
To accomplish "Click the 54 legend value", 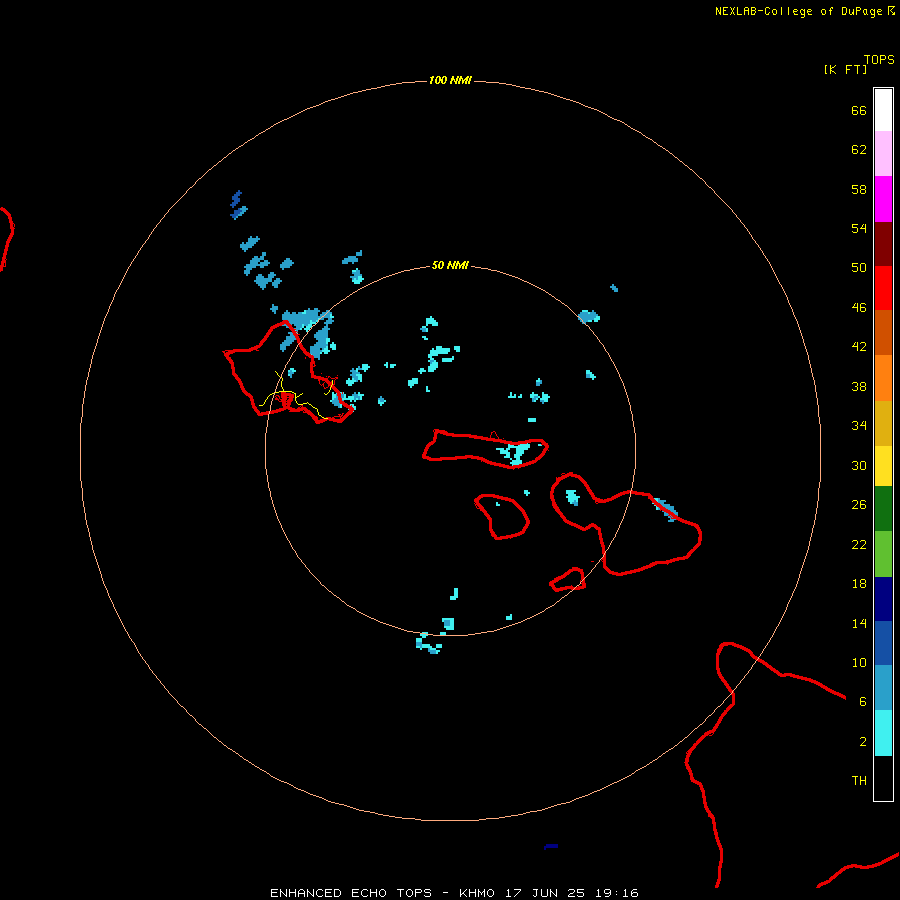I will click(859, 228).
